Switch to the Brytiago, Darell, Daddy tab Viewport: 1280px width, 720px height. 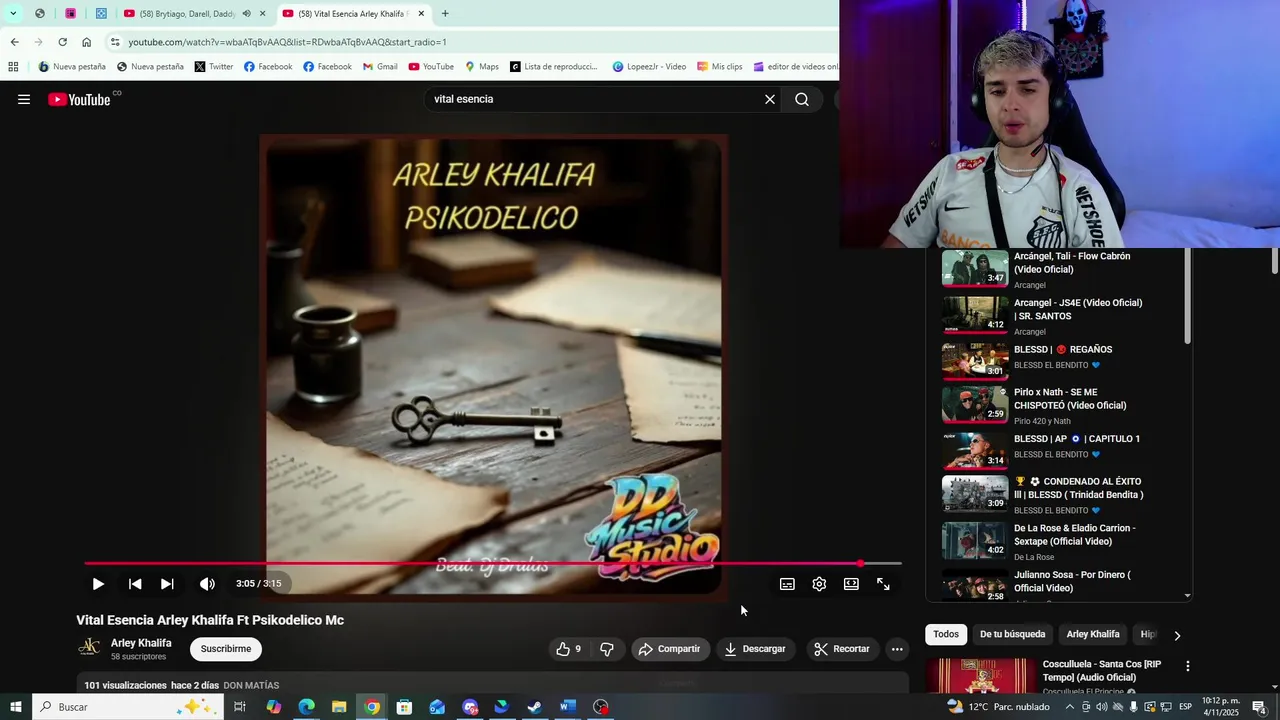tap(189, 14)
